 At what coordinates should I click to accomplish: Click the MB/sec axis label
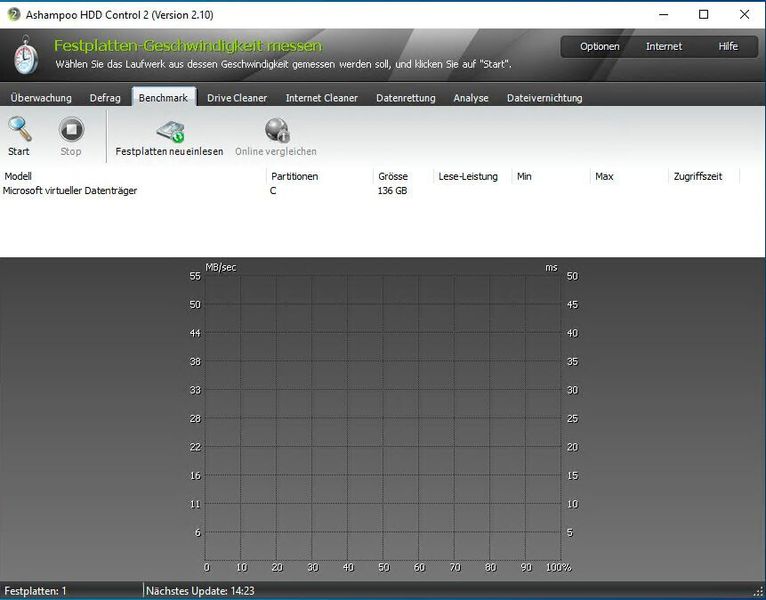point(221,267)
